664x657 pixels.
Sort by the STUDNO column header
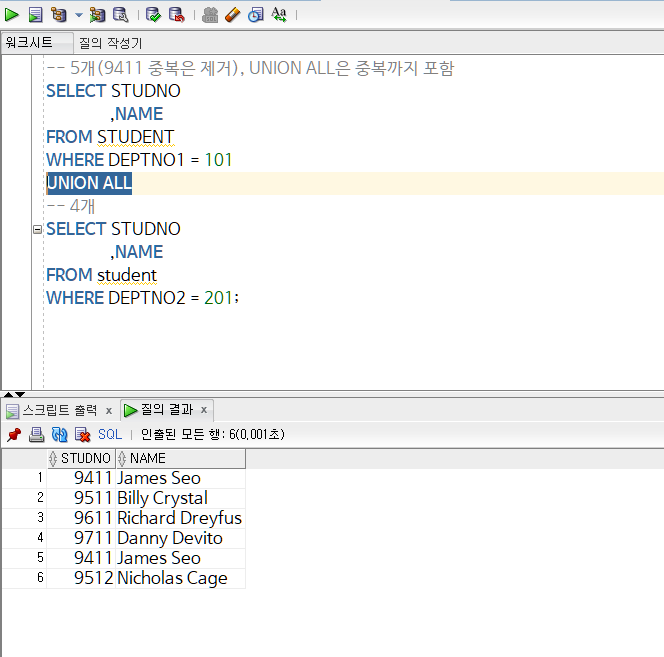81,458
